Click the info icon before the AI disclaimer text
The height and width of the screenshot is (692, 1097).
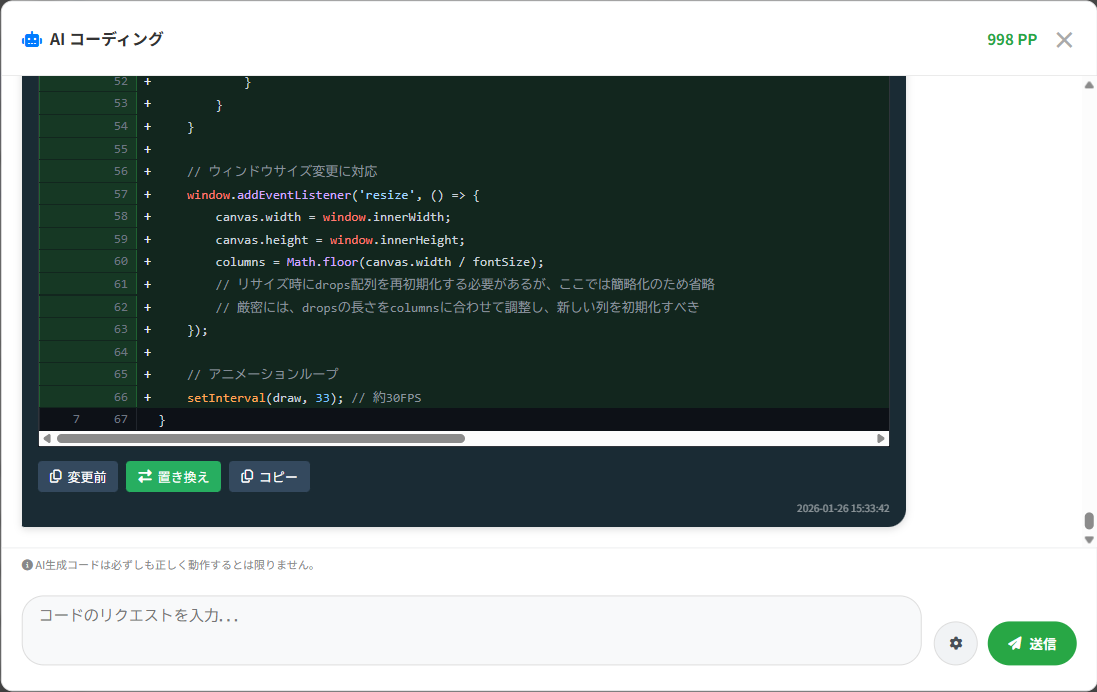[x=27, y=565]
